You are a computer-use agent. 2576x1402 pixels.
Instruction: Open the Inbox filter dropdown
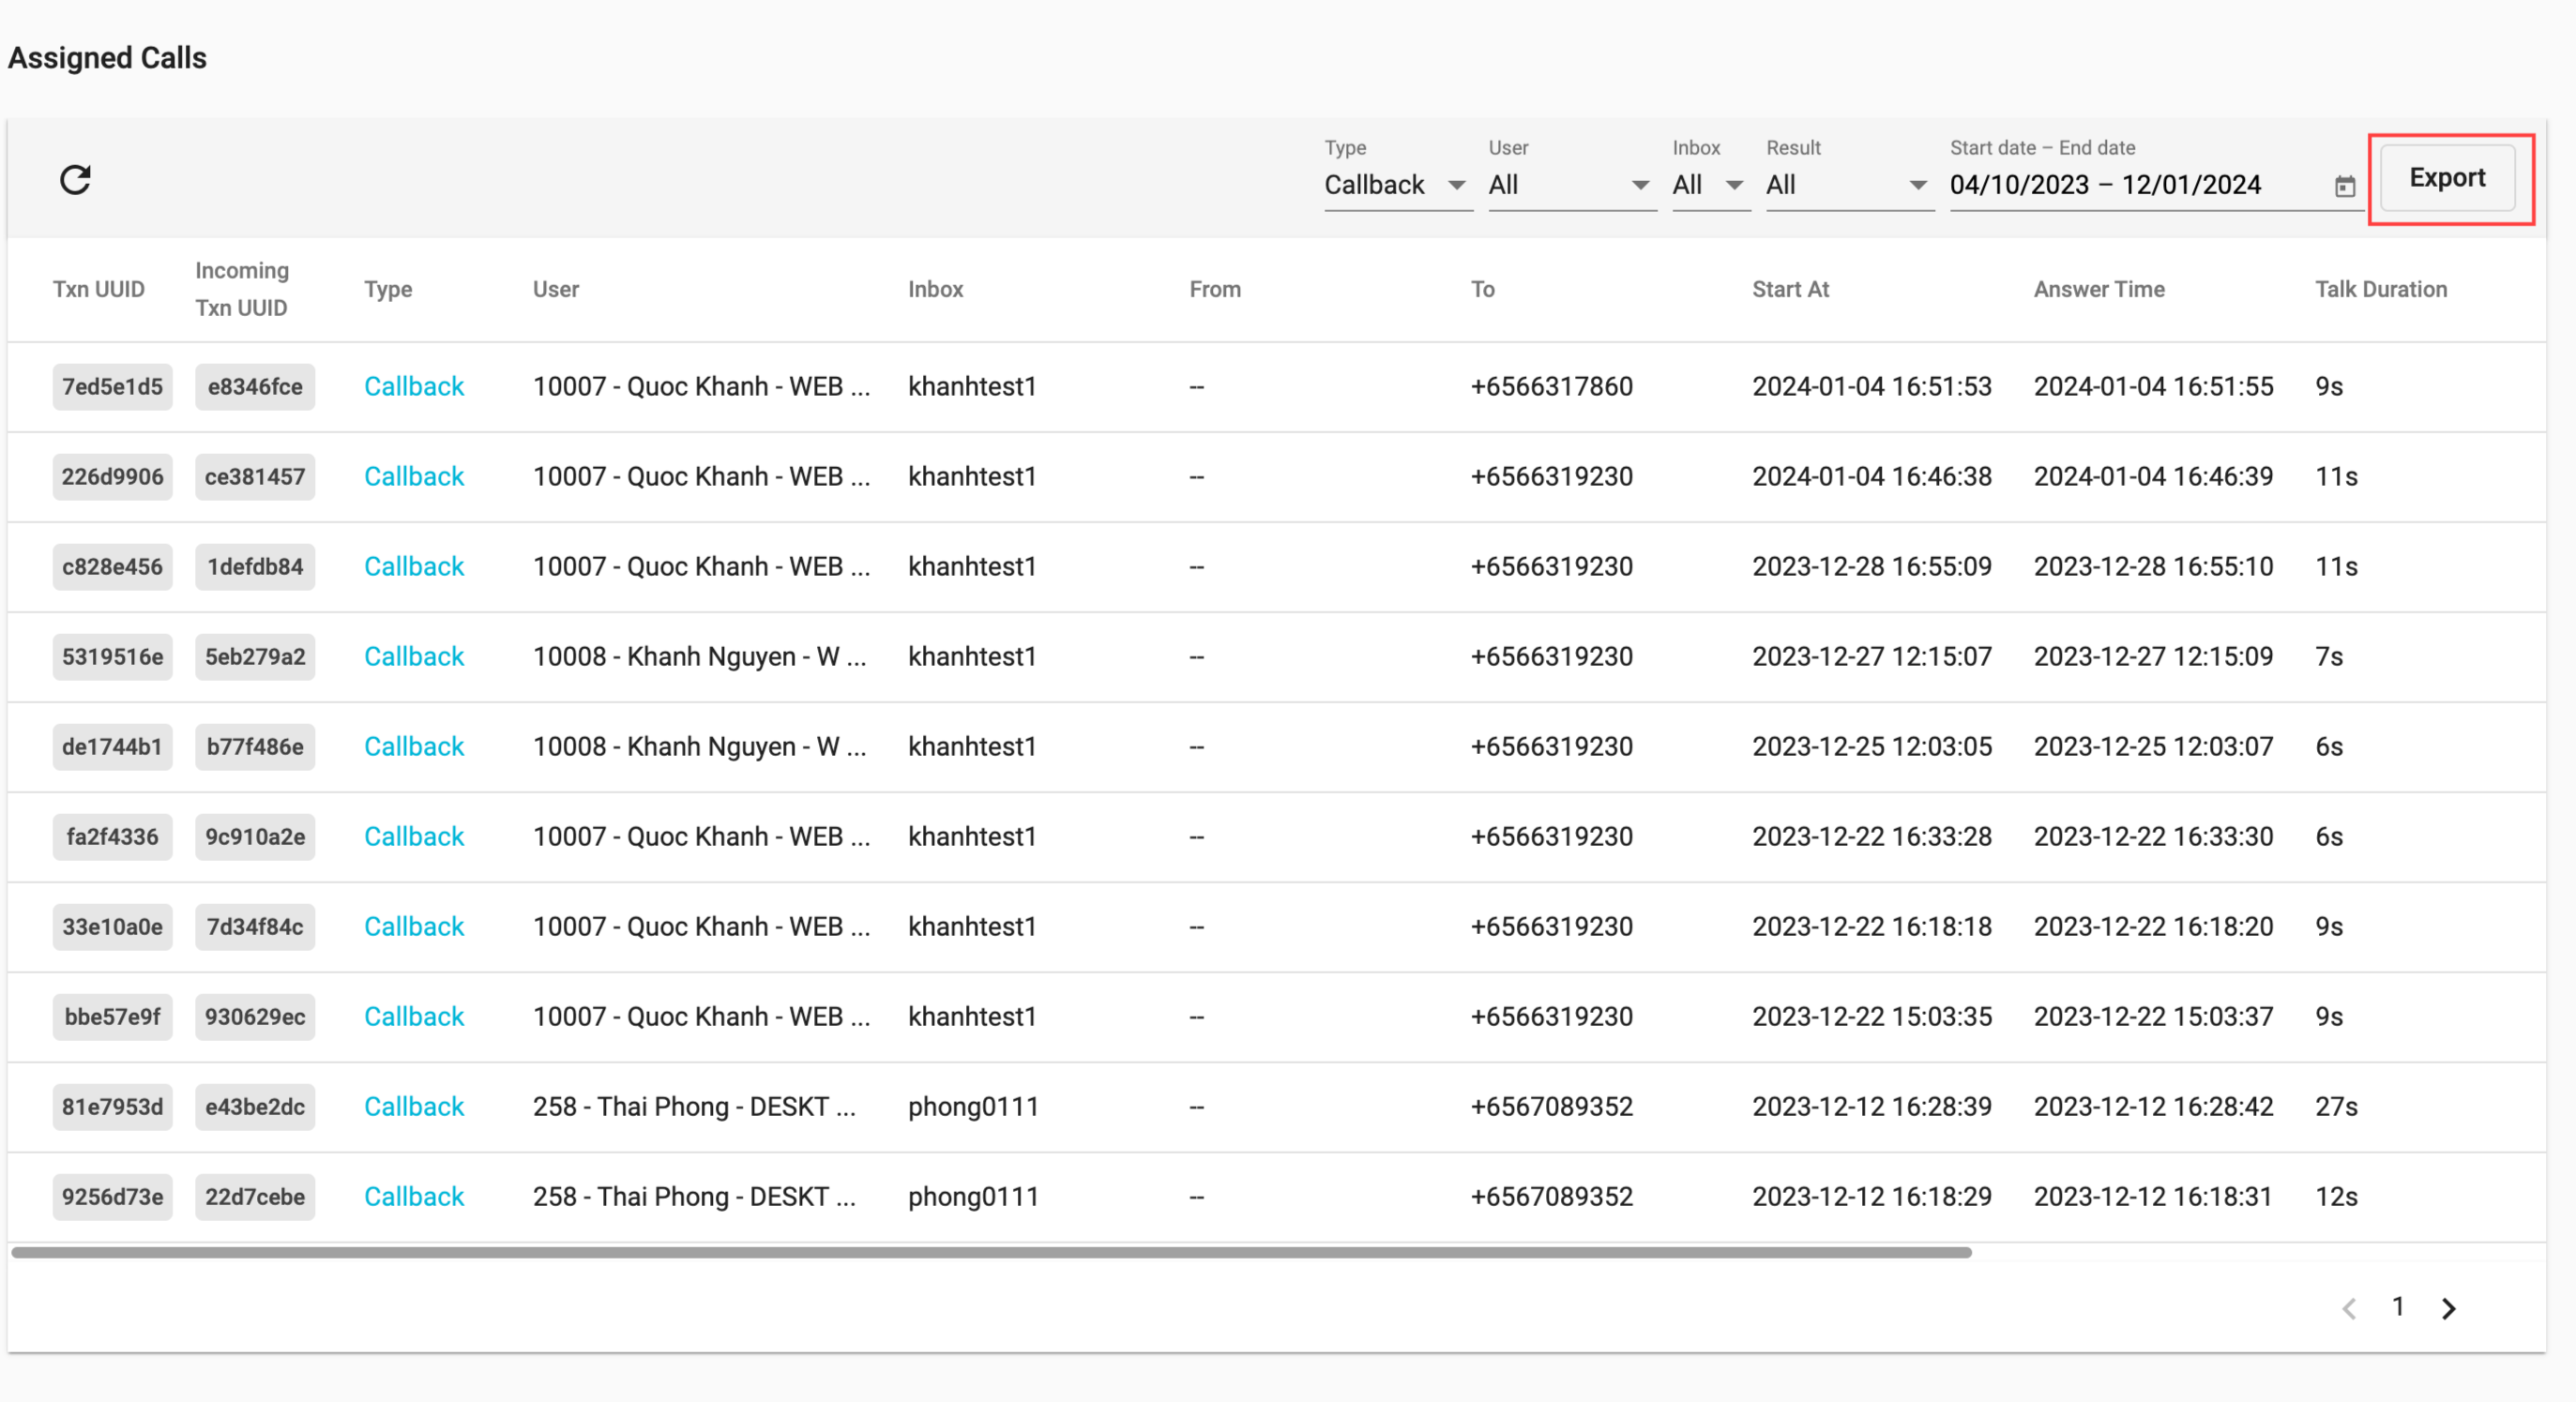pyautogui.click(x=1711, y=185)
